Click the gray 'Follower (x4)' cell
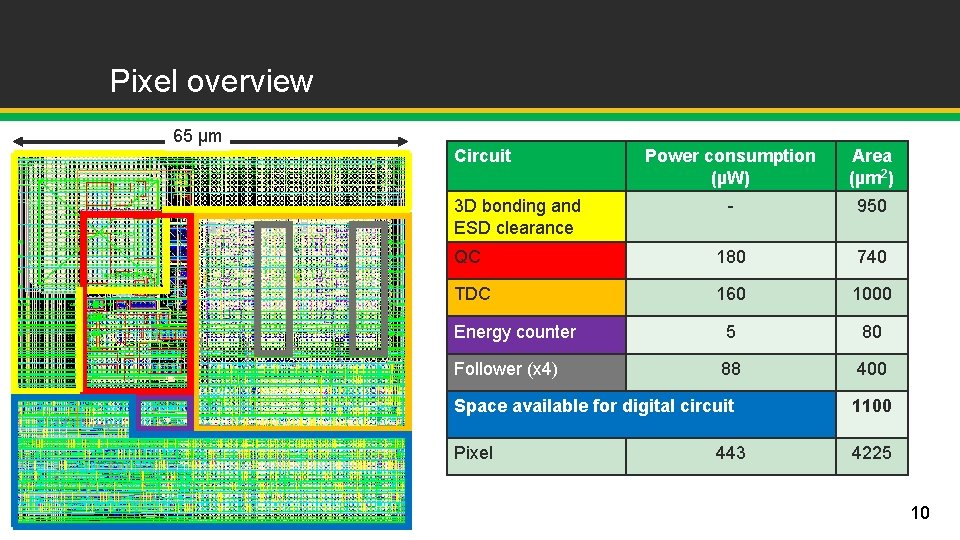The width and height of the screenshot is (960, 540). [x=536, y=372]
